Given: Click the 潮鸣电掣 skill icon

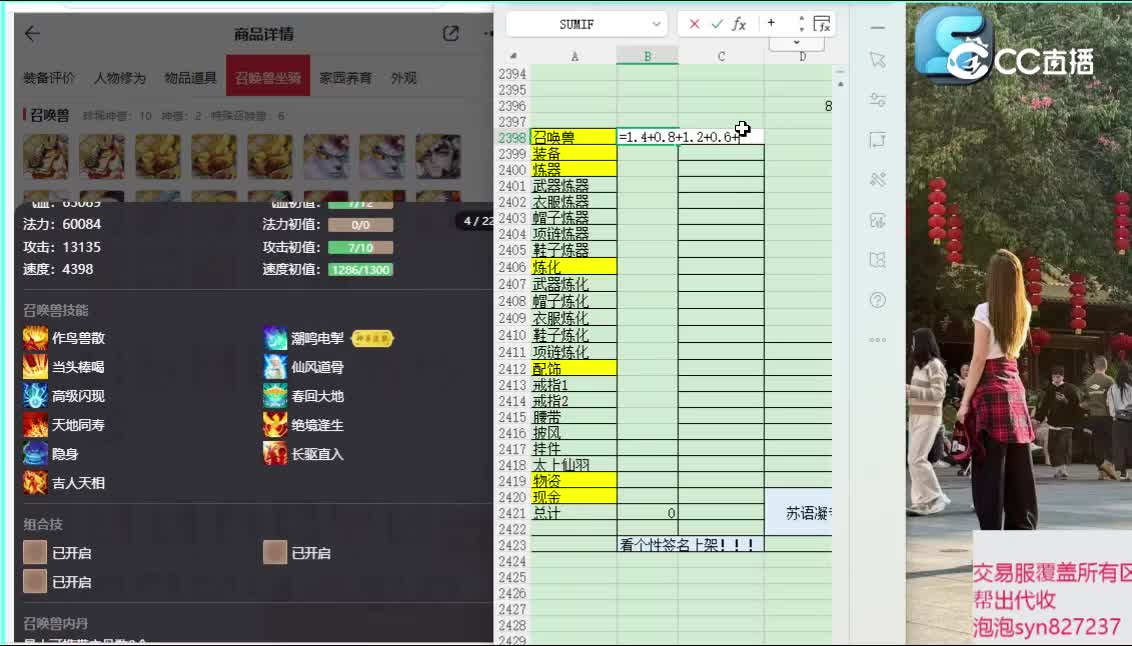Looking at the screenshot, I should [x=274, y=338].
